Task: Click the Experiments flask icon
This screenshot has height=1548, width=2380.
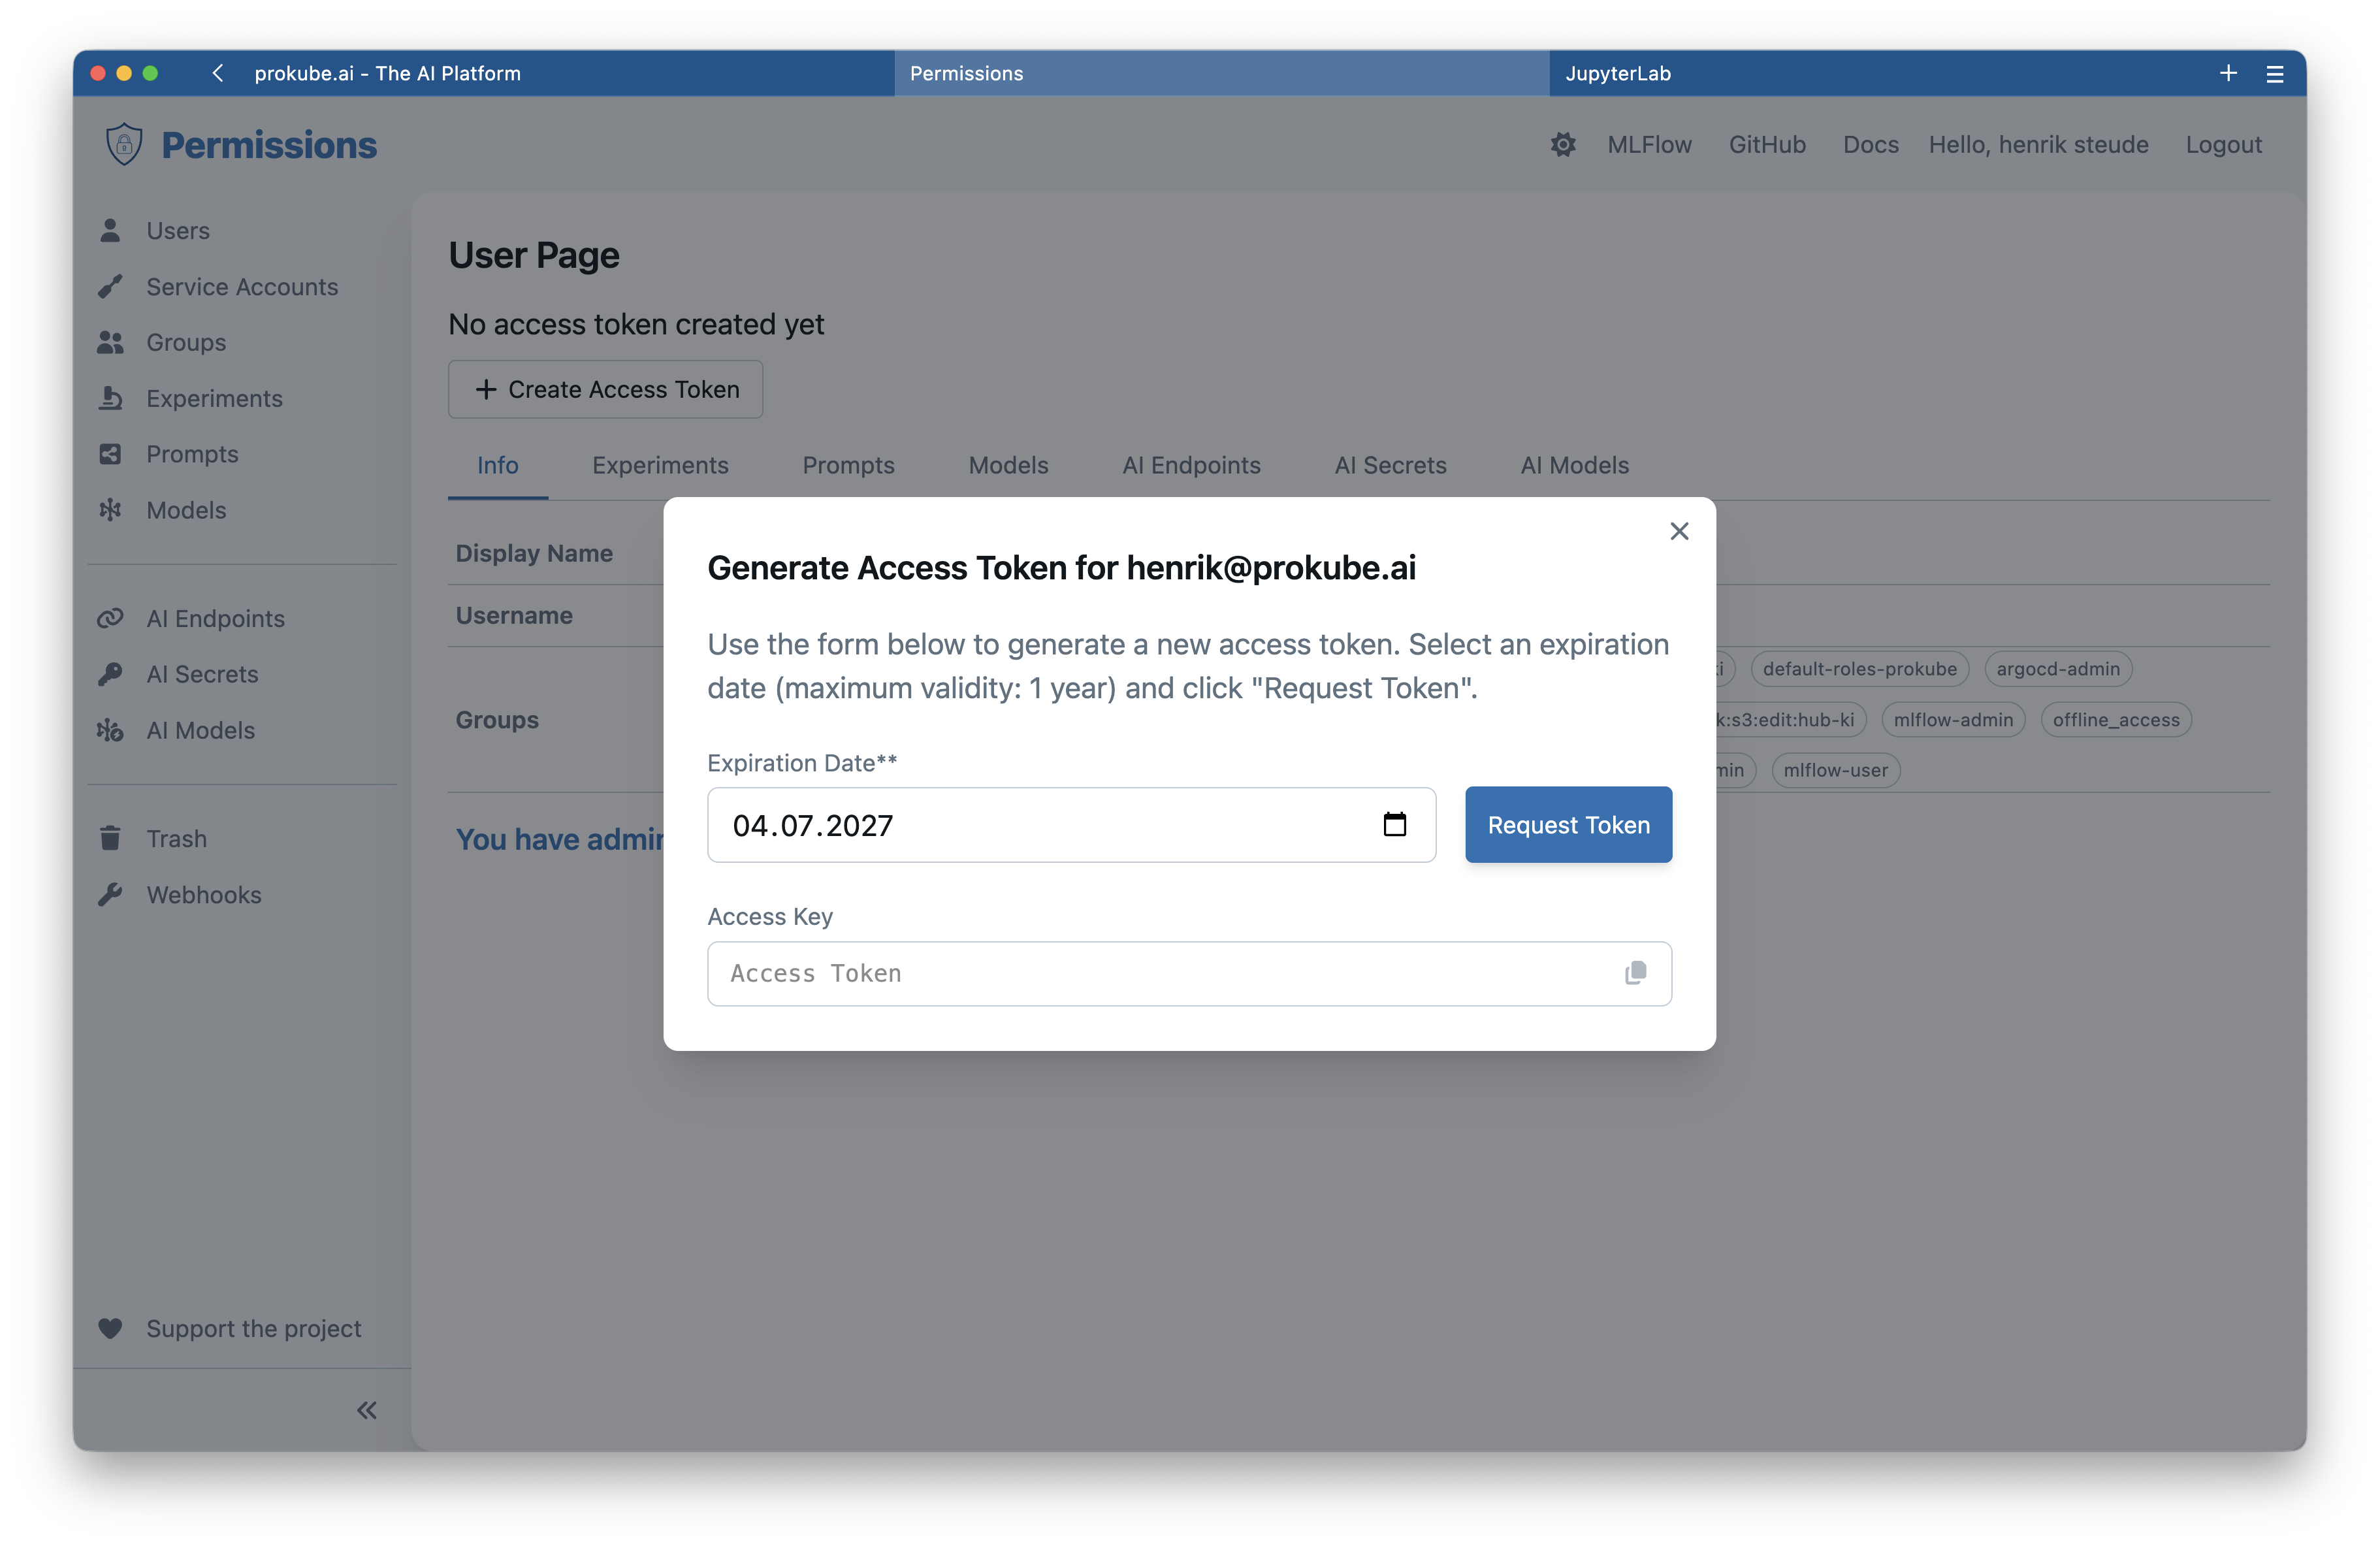Action: (x=110, y=398)
